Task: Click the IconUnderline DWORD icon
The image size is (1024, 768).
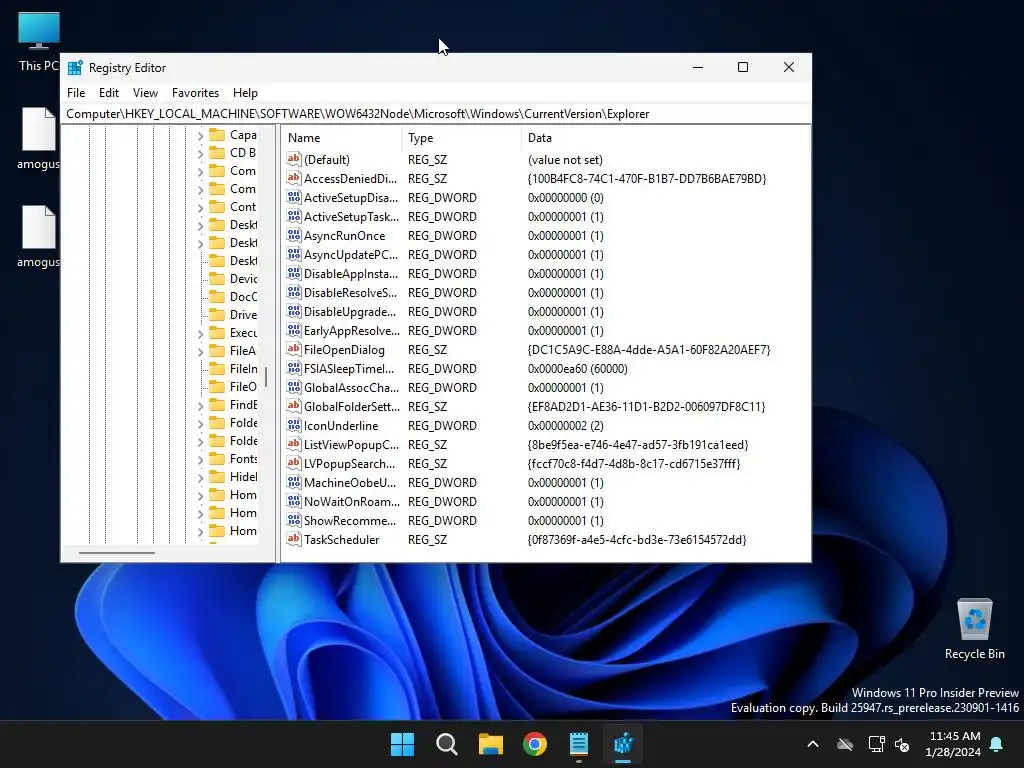Action: pos(294,425)
